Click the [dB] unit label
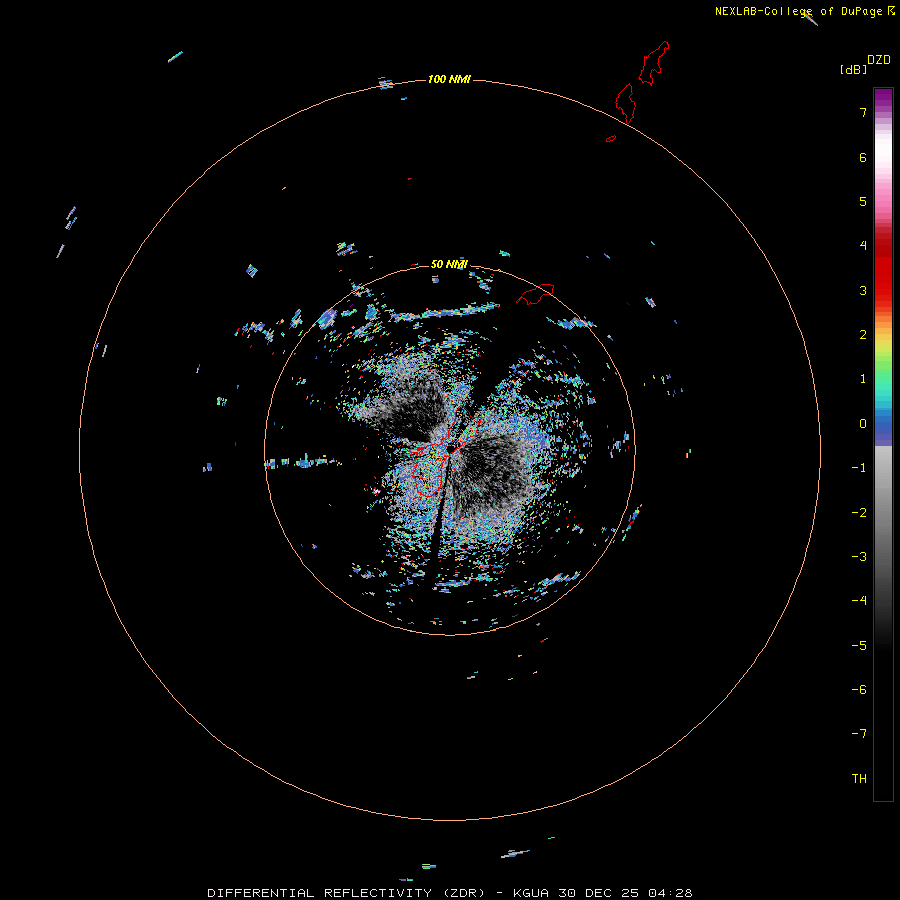The width and height of the screenshot is (900, 900). 853,69
